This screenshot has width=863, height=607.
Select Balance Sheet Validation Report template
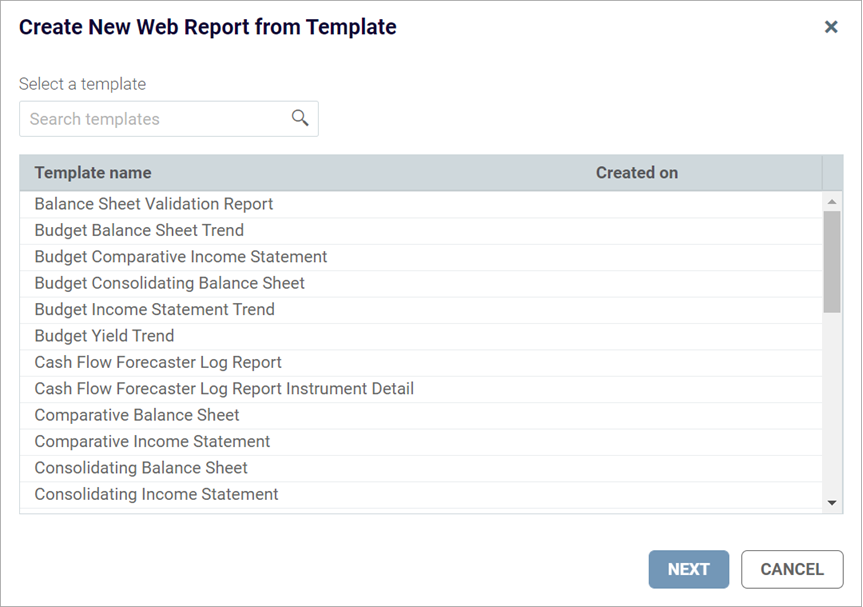pyautogui.click(x=154, y=204)
